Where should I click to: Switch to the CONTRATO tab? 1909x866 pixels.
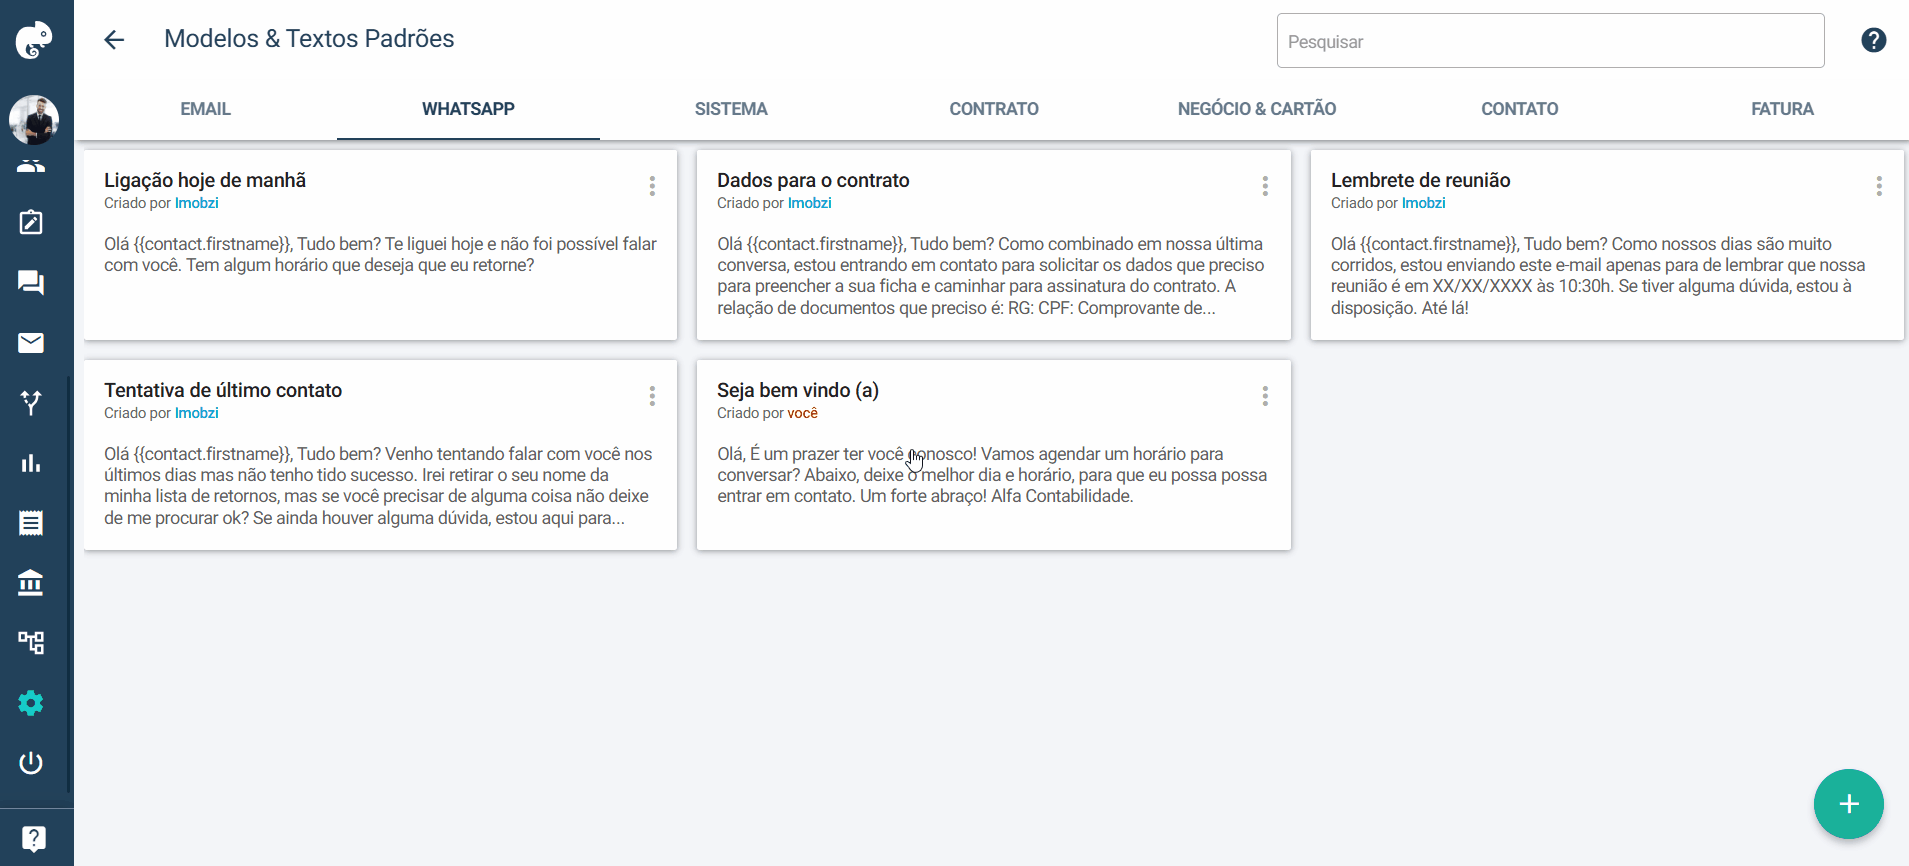994,109
